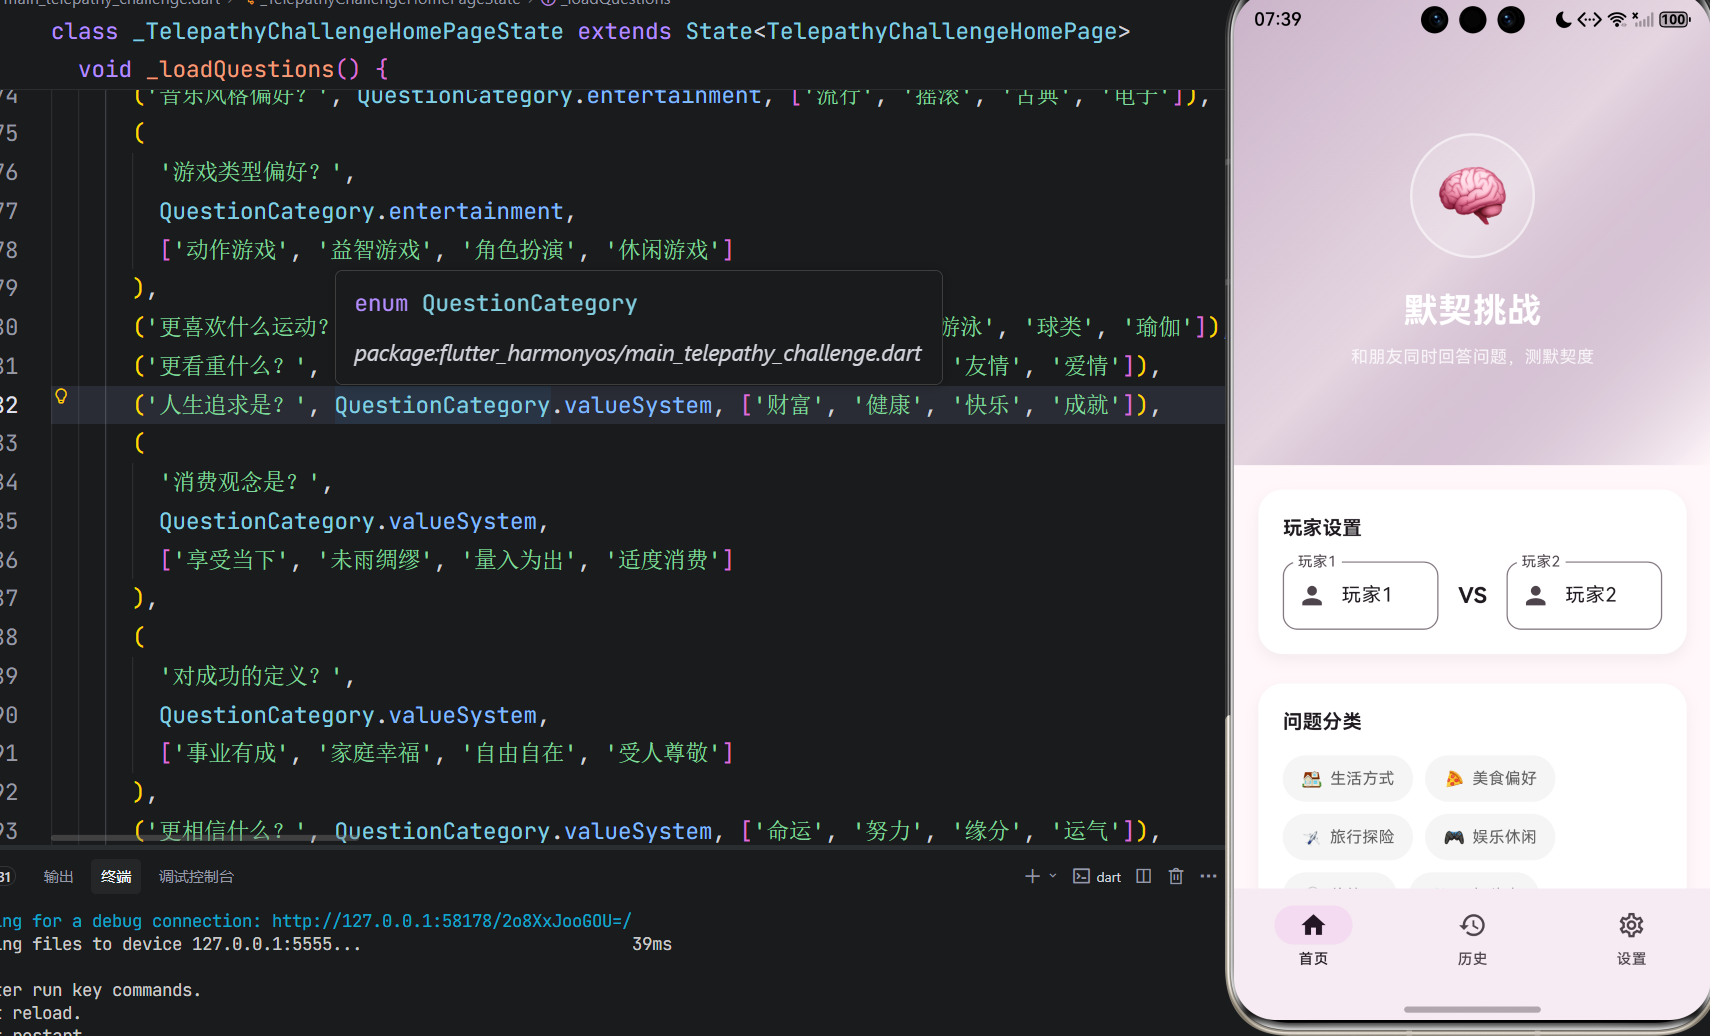Select the 旅行探险 category chip

tap(1348, 837)
